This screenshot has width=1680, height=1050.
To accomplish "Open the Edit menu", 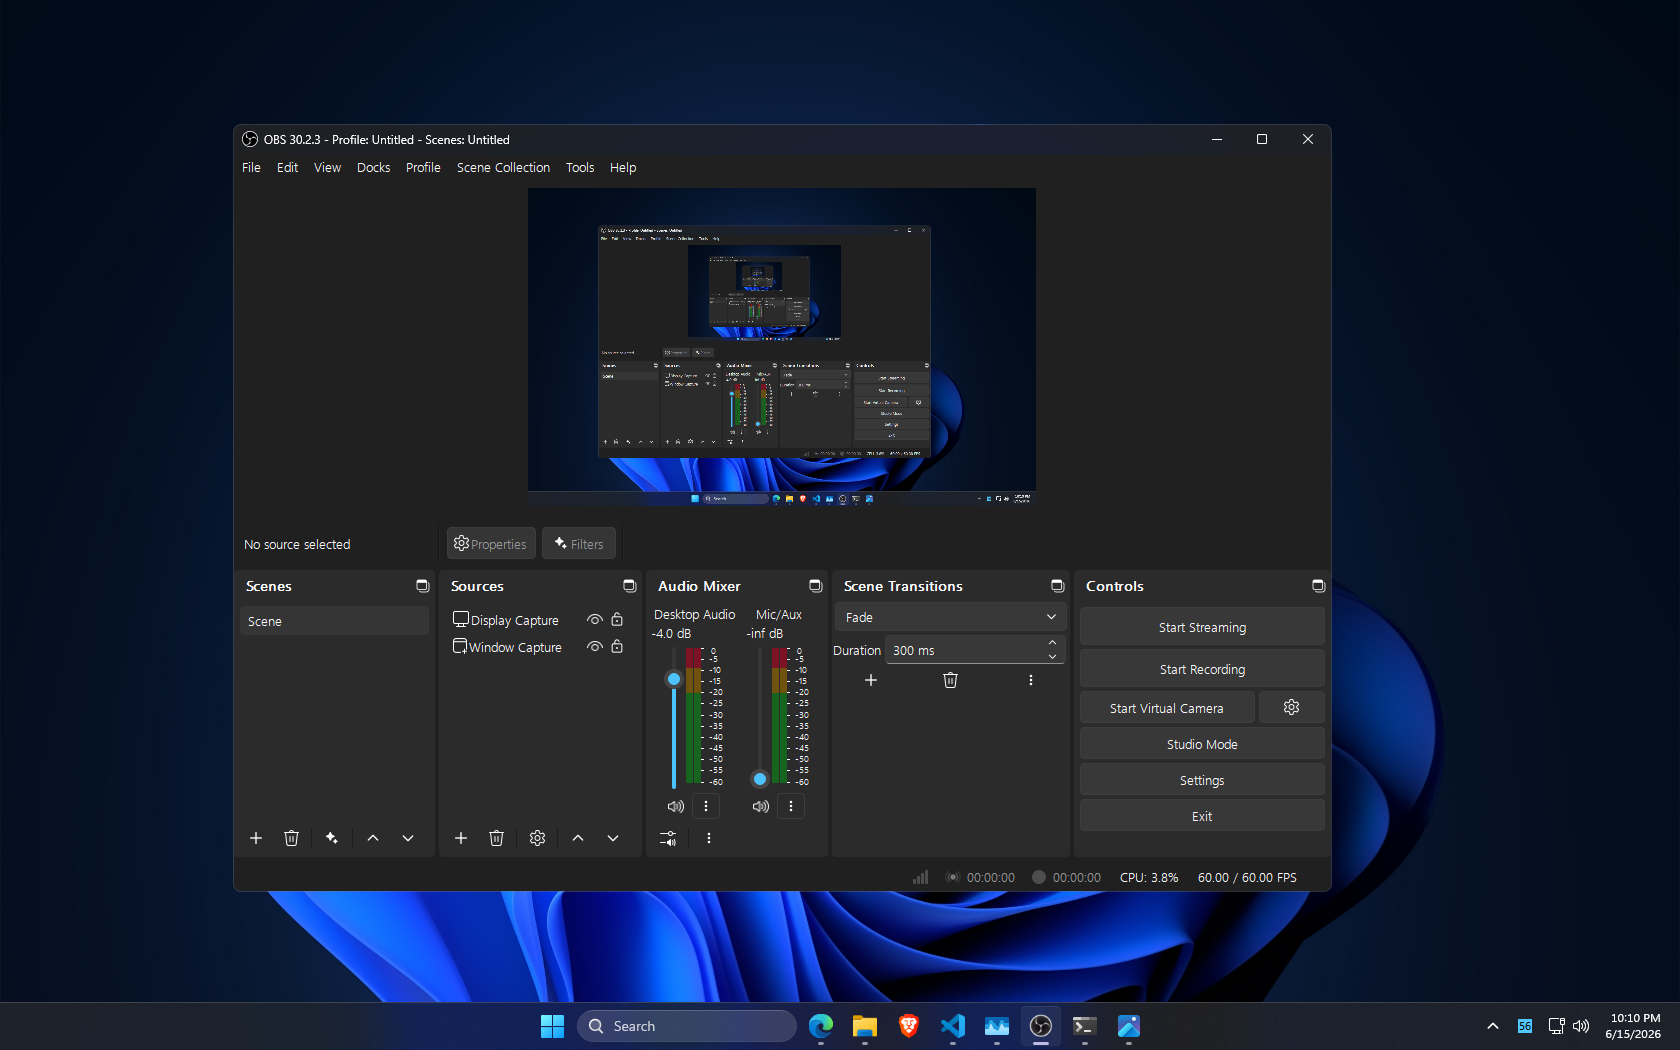I will click(x=288, y=167).
